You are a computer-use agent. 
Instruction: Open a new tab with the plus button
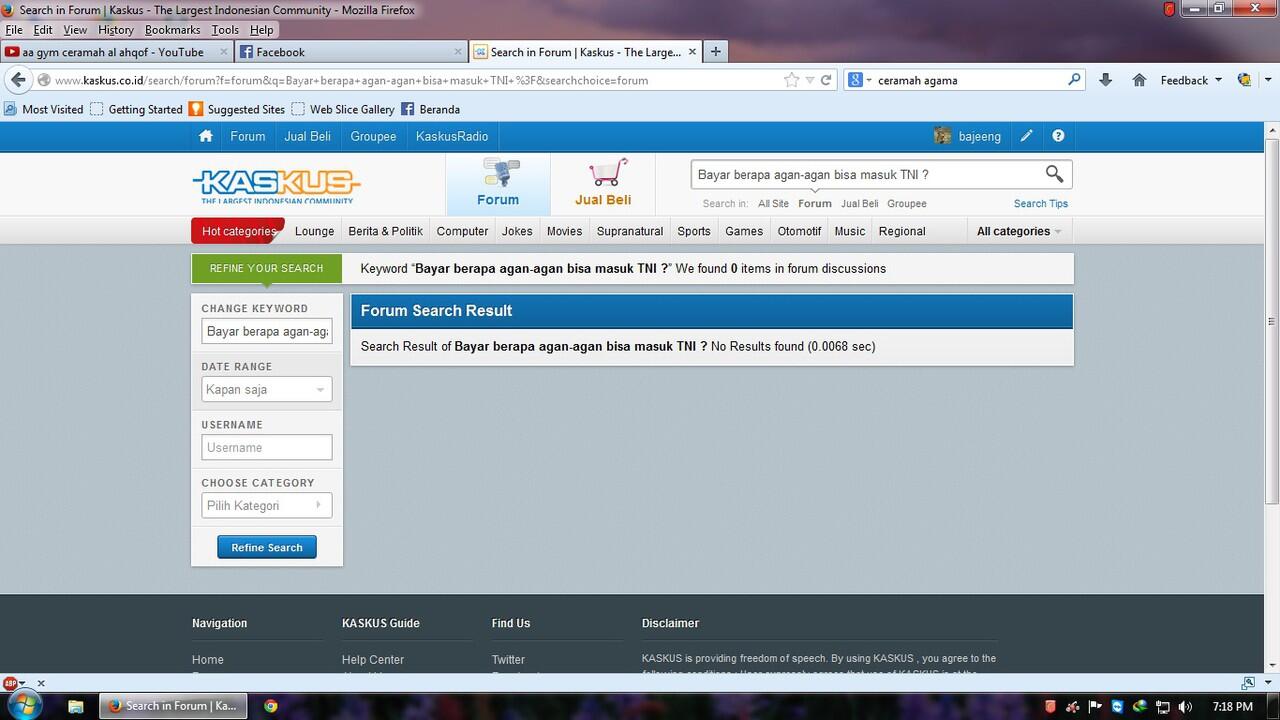(x=715, y=52)
